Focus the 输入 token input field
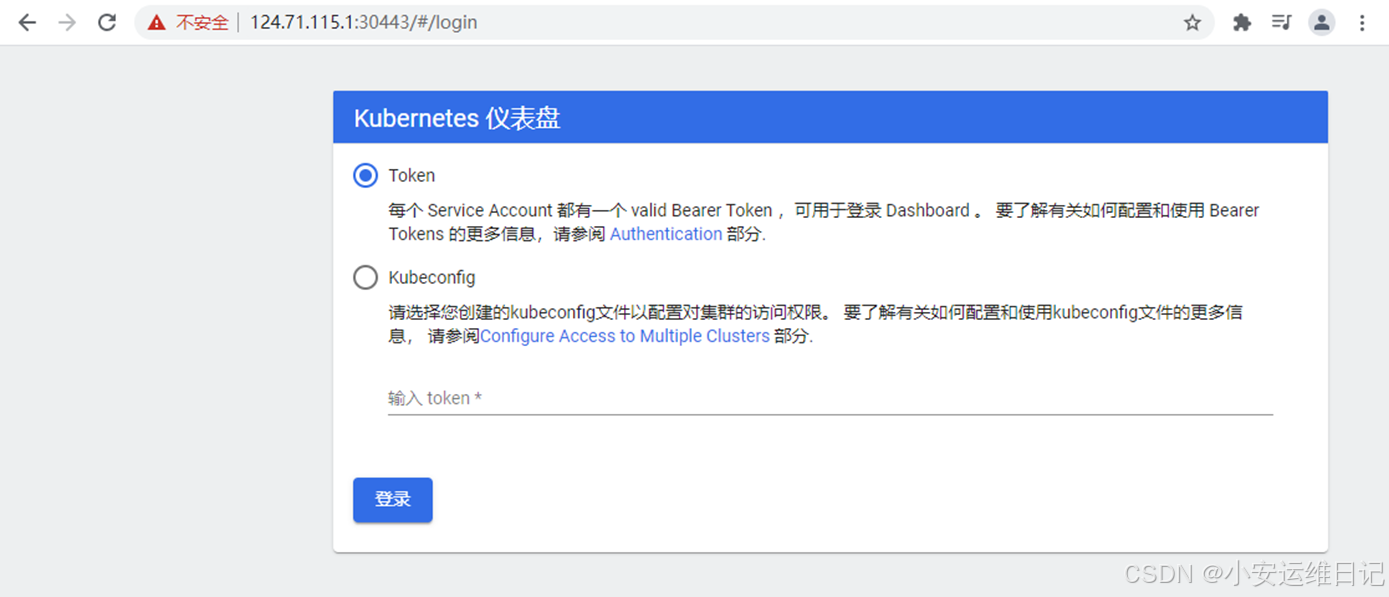The width and height of the screenshot is (1389, 597). tap(830, 398)
